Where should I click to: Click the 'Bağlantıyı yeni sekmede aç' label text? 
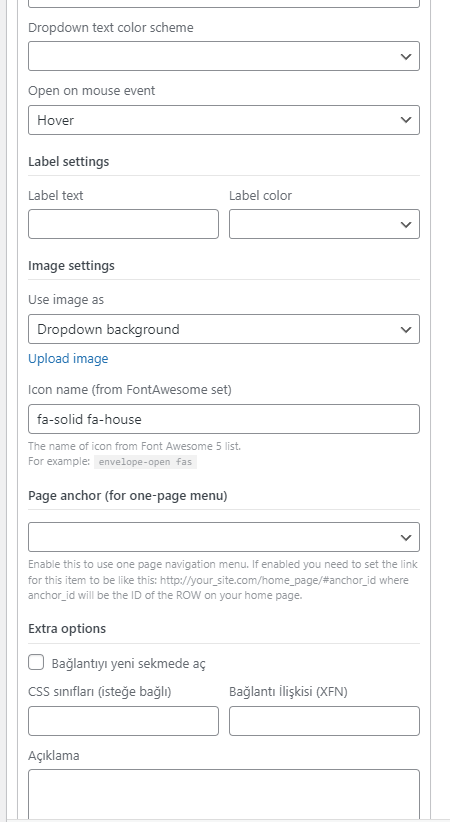coord(128,664)
